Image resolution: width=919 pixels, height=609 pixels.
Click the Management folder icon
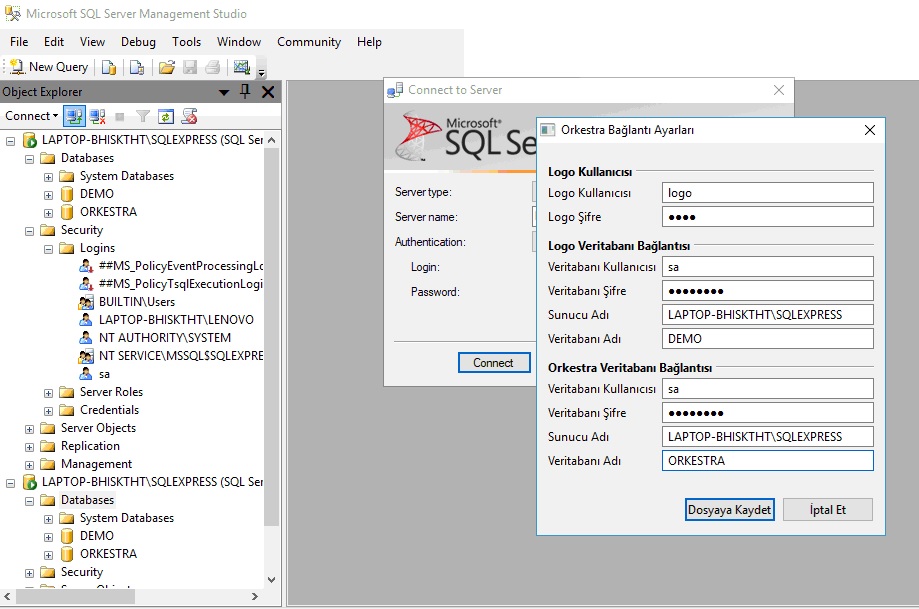click(47, 464)
